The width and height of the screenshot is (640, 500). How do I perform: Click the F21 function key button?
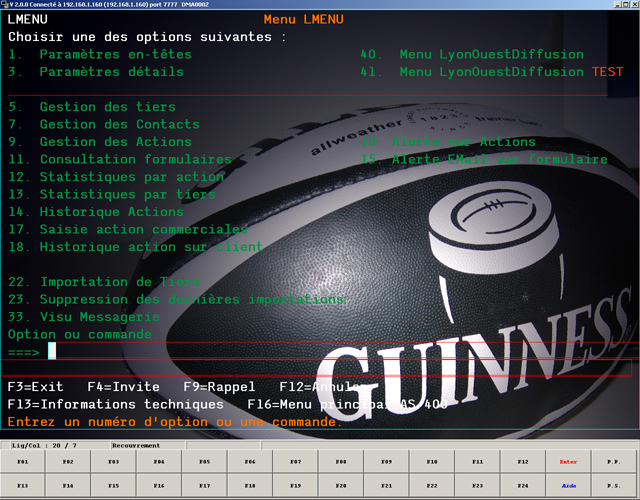click(x=387, y=486)
